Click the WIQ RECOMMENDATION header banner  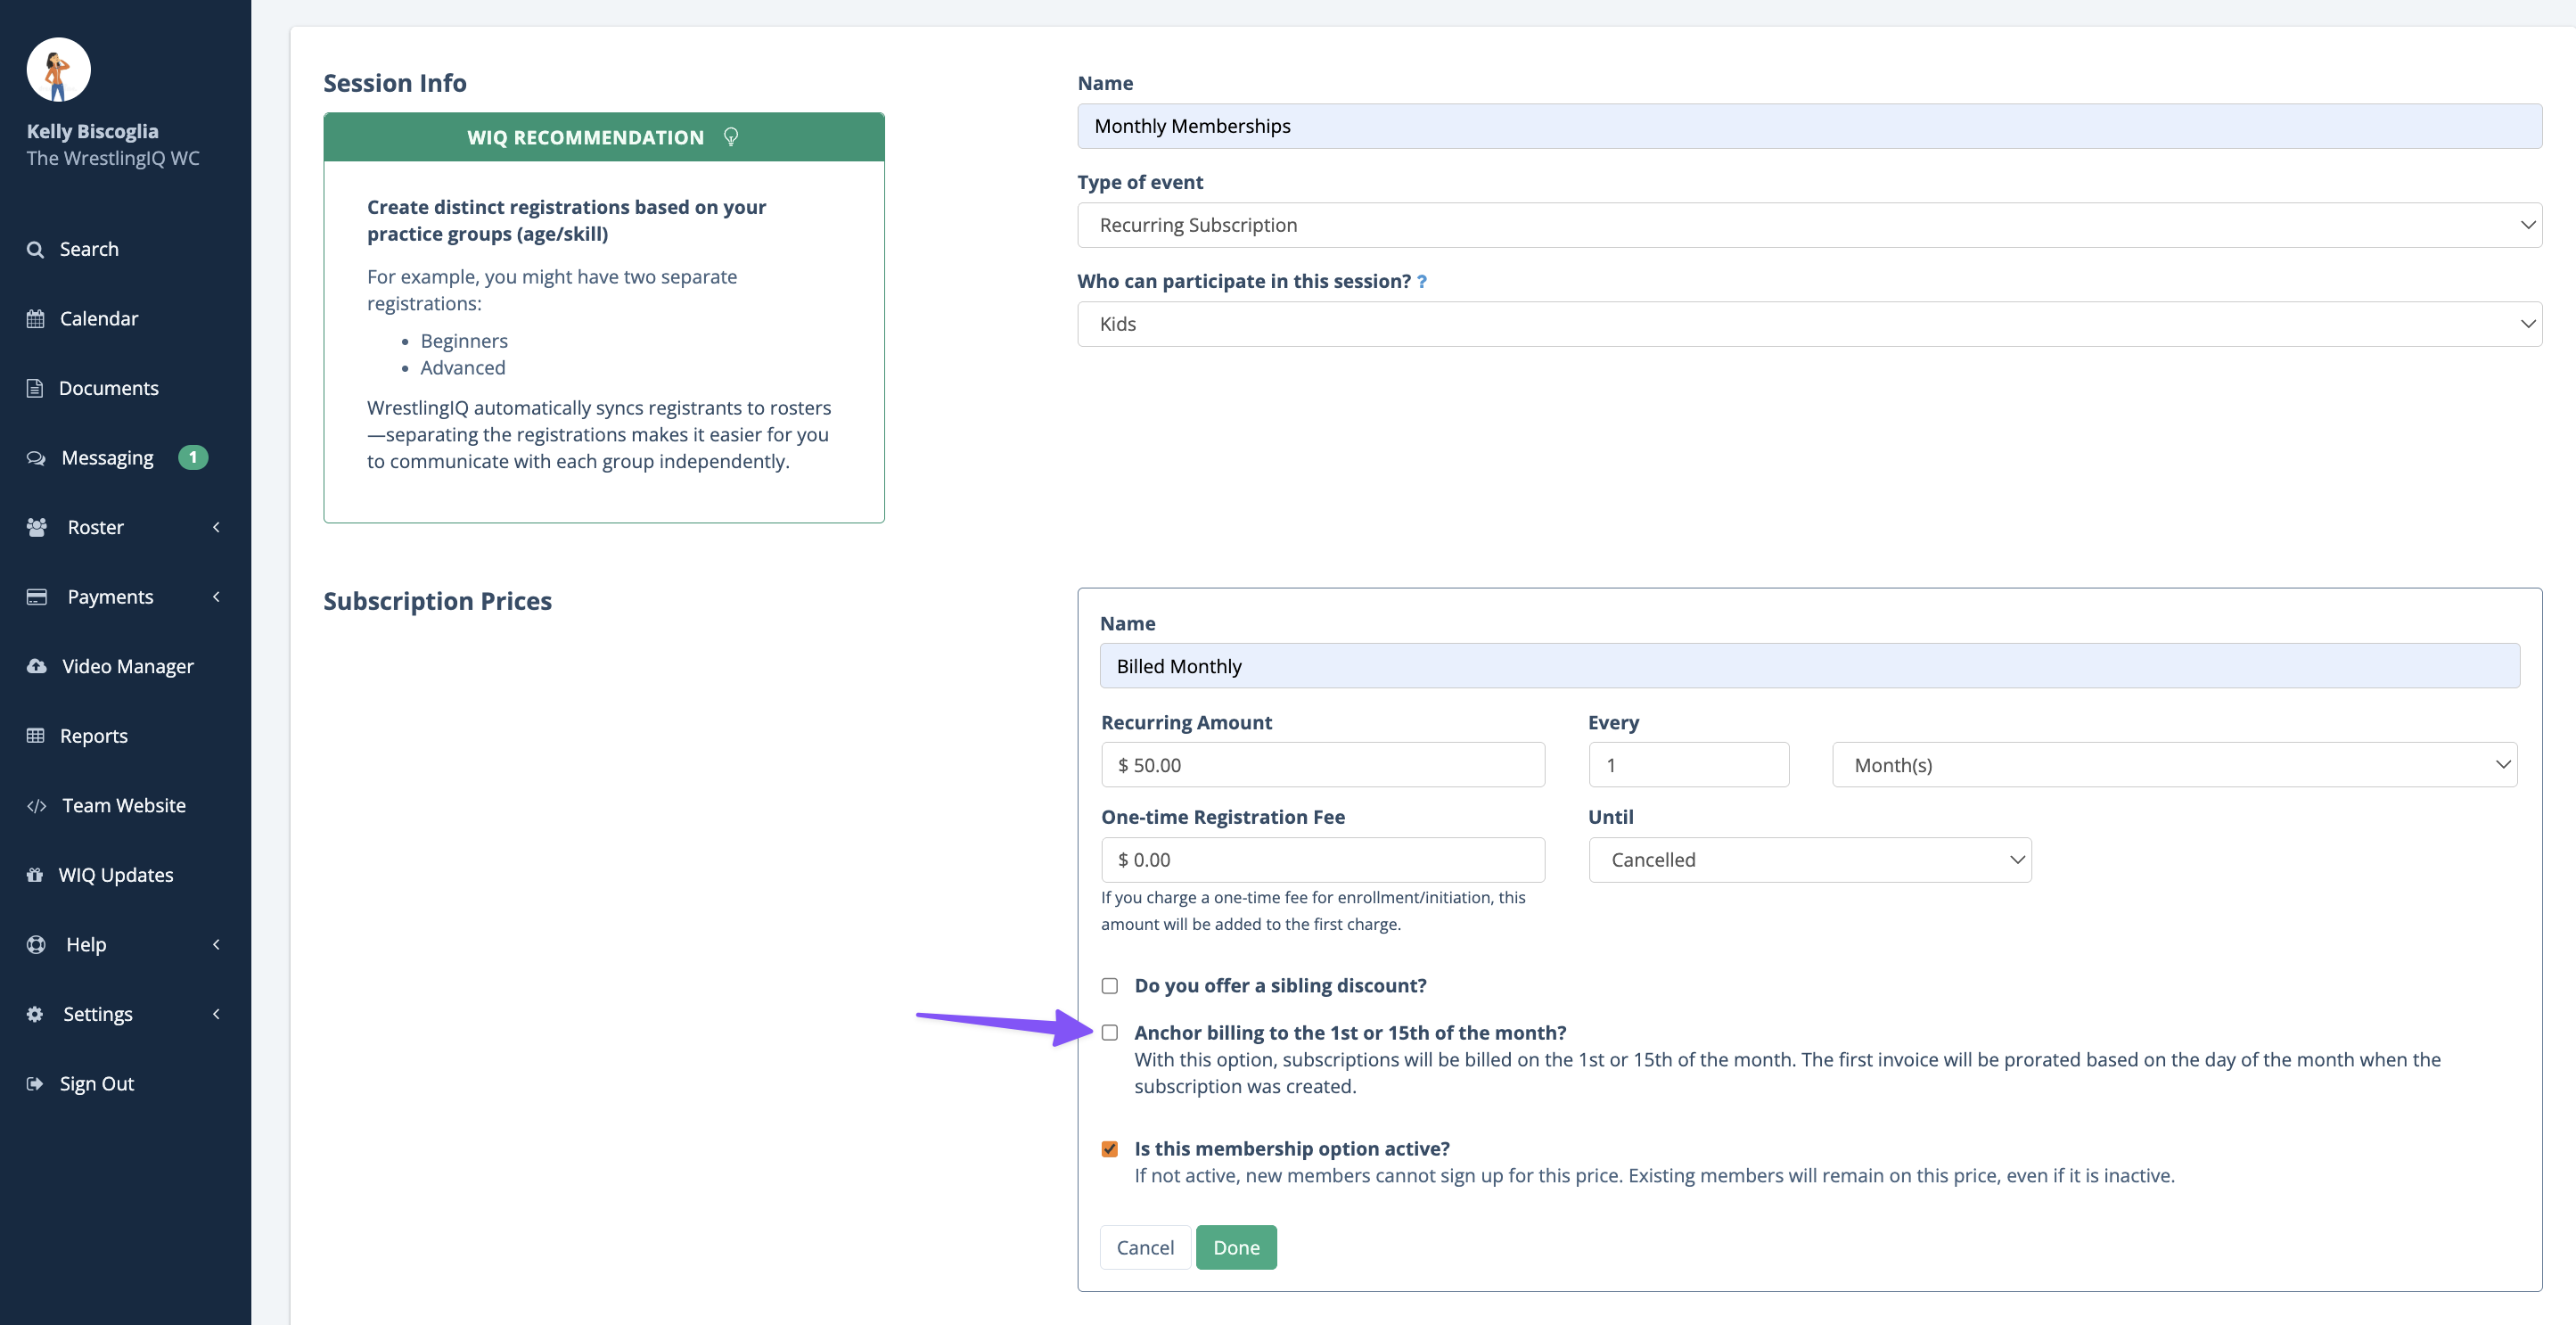click(x=603, y=137)
